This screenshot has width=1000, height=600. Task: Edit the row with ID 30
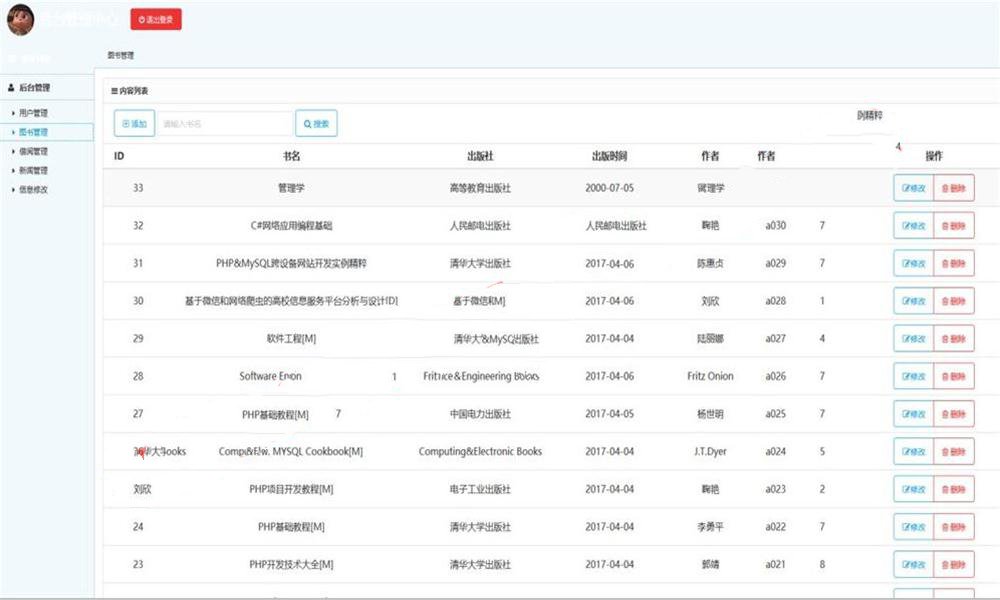913,301
